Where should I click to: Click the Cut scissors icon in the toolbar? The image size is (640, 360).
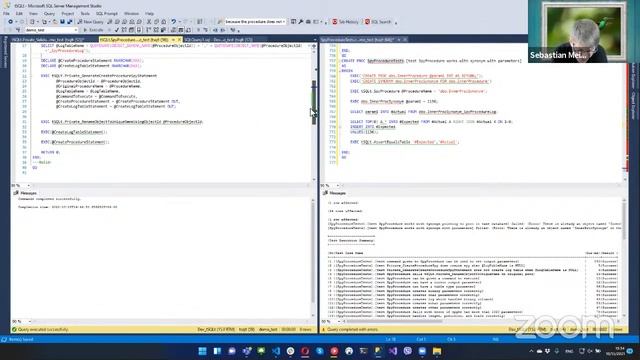(149, 22)
